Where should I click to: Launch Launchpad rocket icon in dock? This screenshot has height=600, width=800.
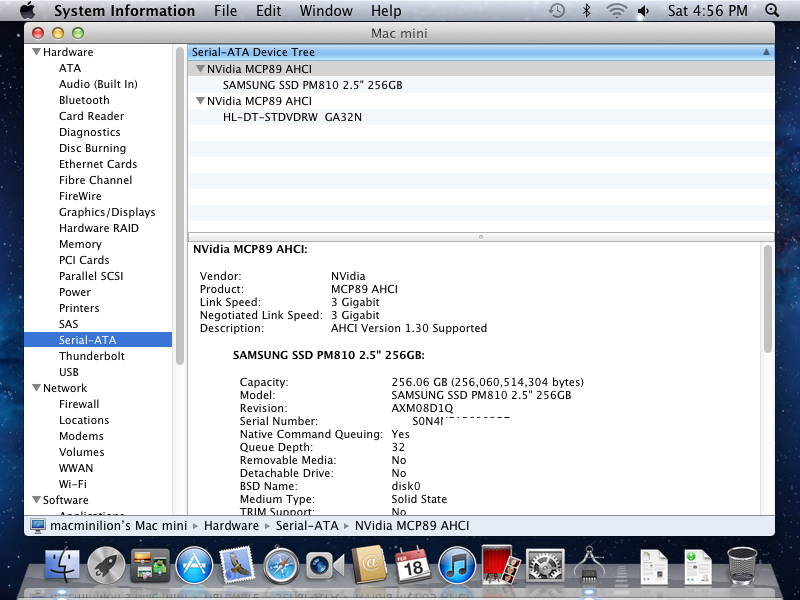106,565
